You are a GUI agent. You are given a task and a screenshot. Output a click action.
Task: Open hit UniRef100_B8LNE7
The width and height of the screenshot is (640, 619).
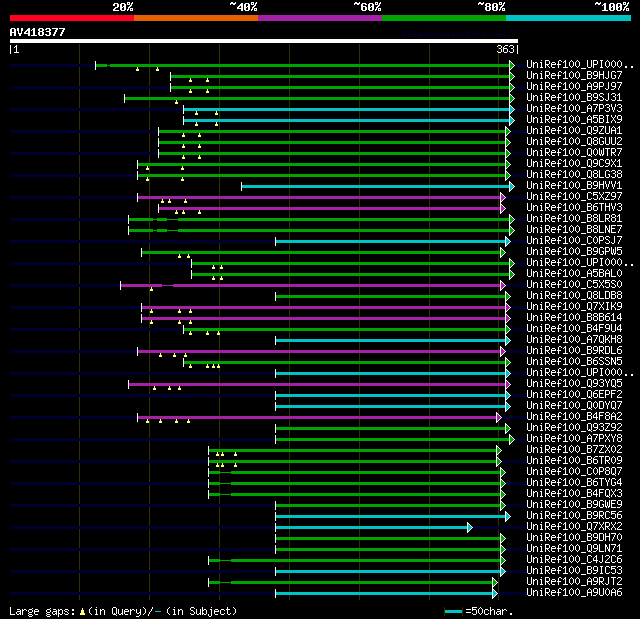pyautogui.click(x=574, y=230)
